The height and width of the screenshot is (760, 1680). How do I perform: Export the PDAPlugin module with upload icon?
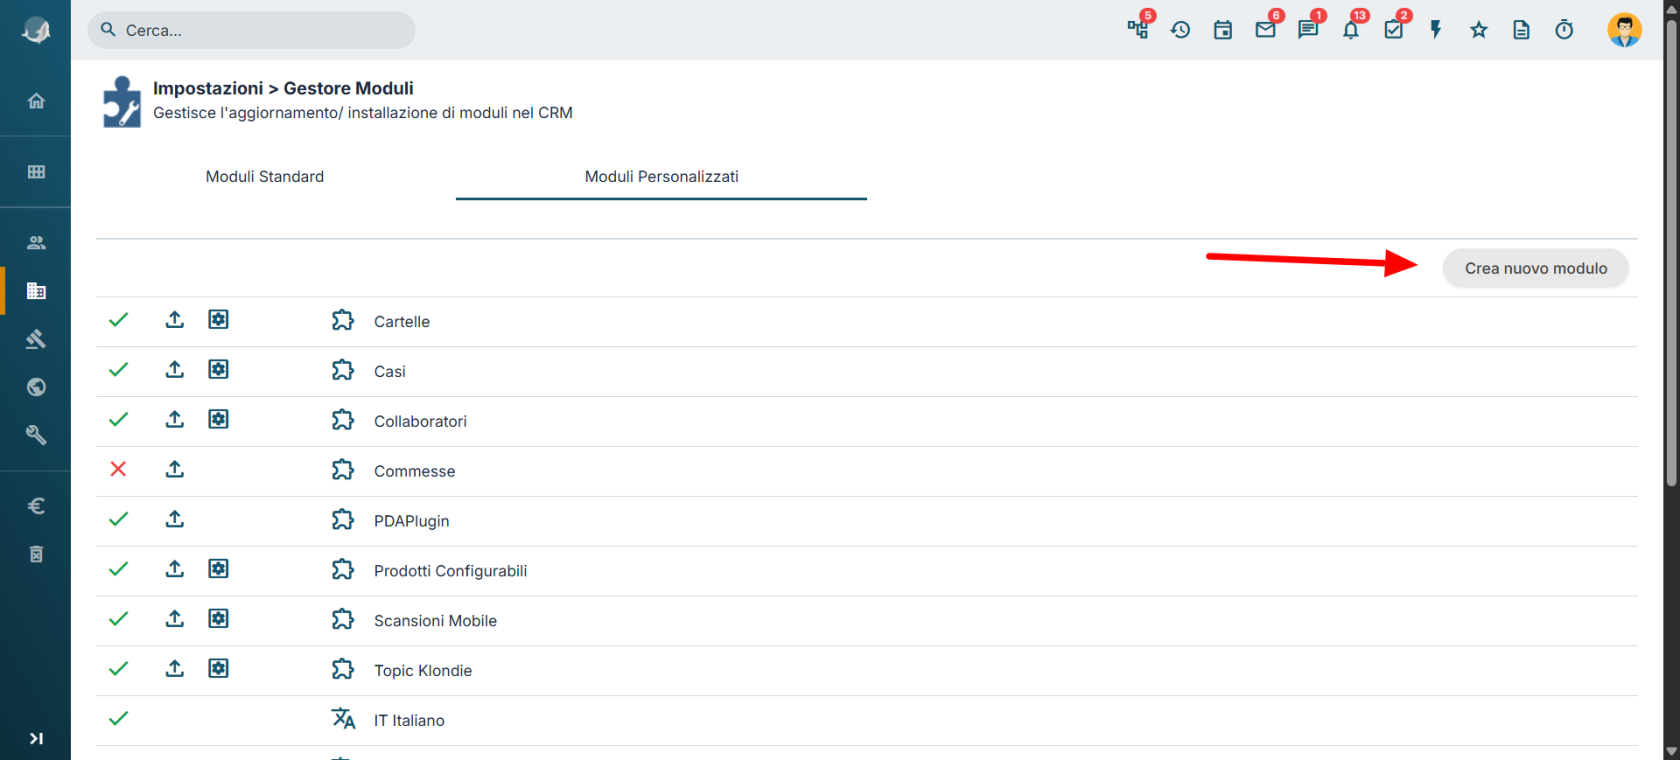(175, 519)
